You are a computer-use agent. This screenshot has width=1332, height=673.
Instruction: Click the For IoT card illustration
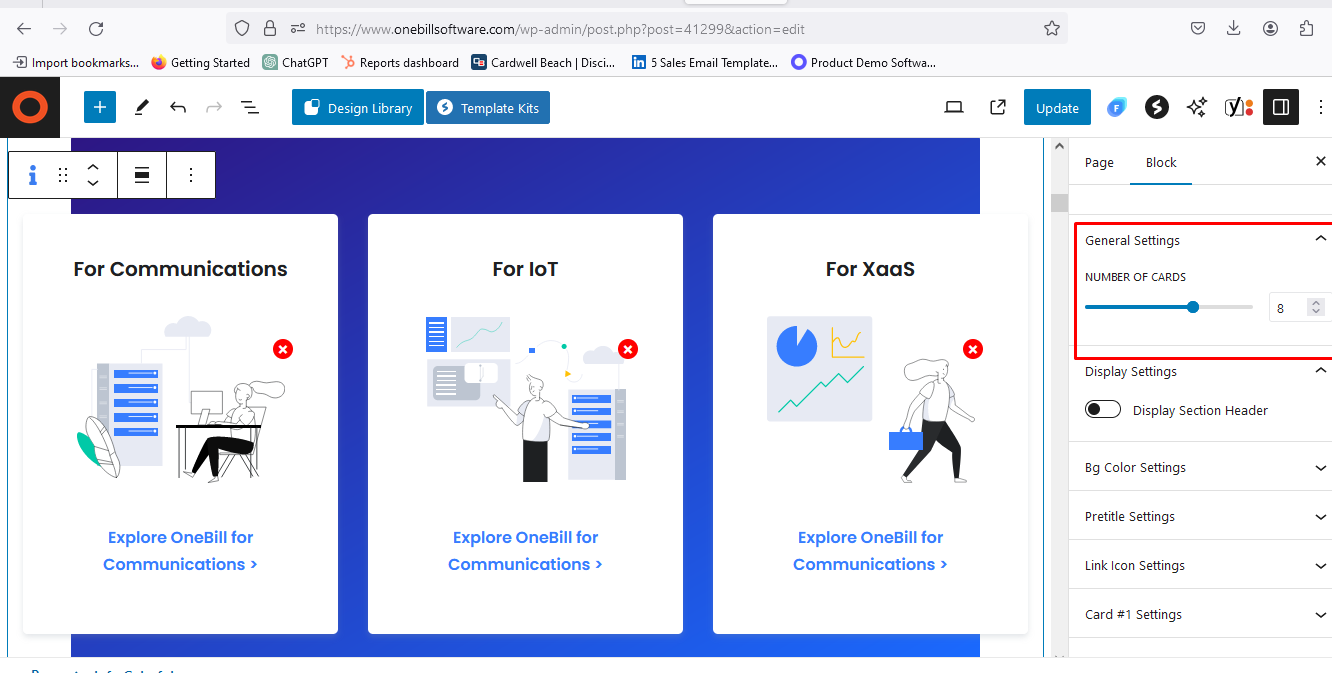[525, 398]
